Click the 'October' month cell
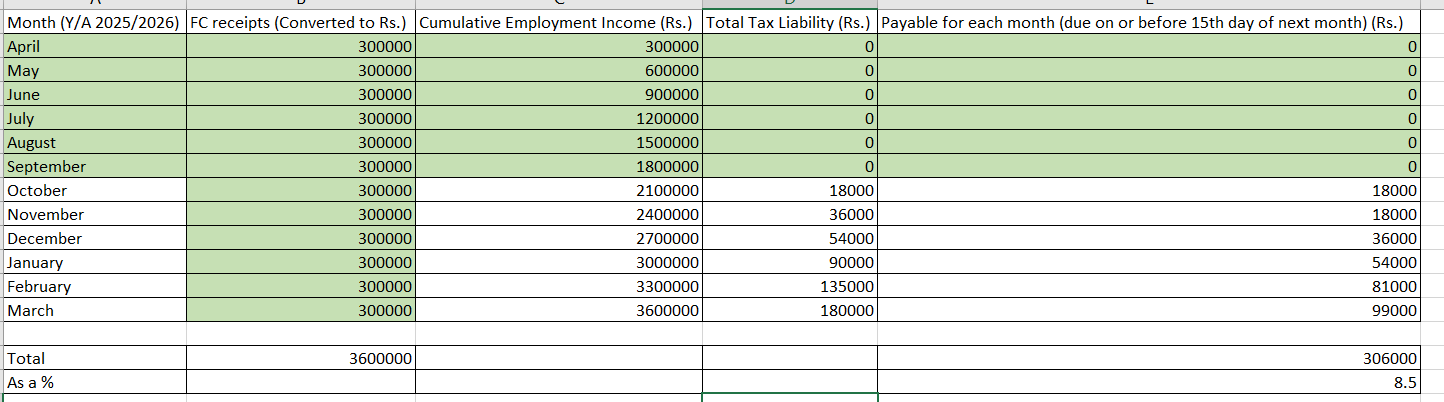The width and height of the screenshot is (1444, 402). coord(93,191)
